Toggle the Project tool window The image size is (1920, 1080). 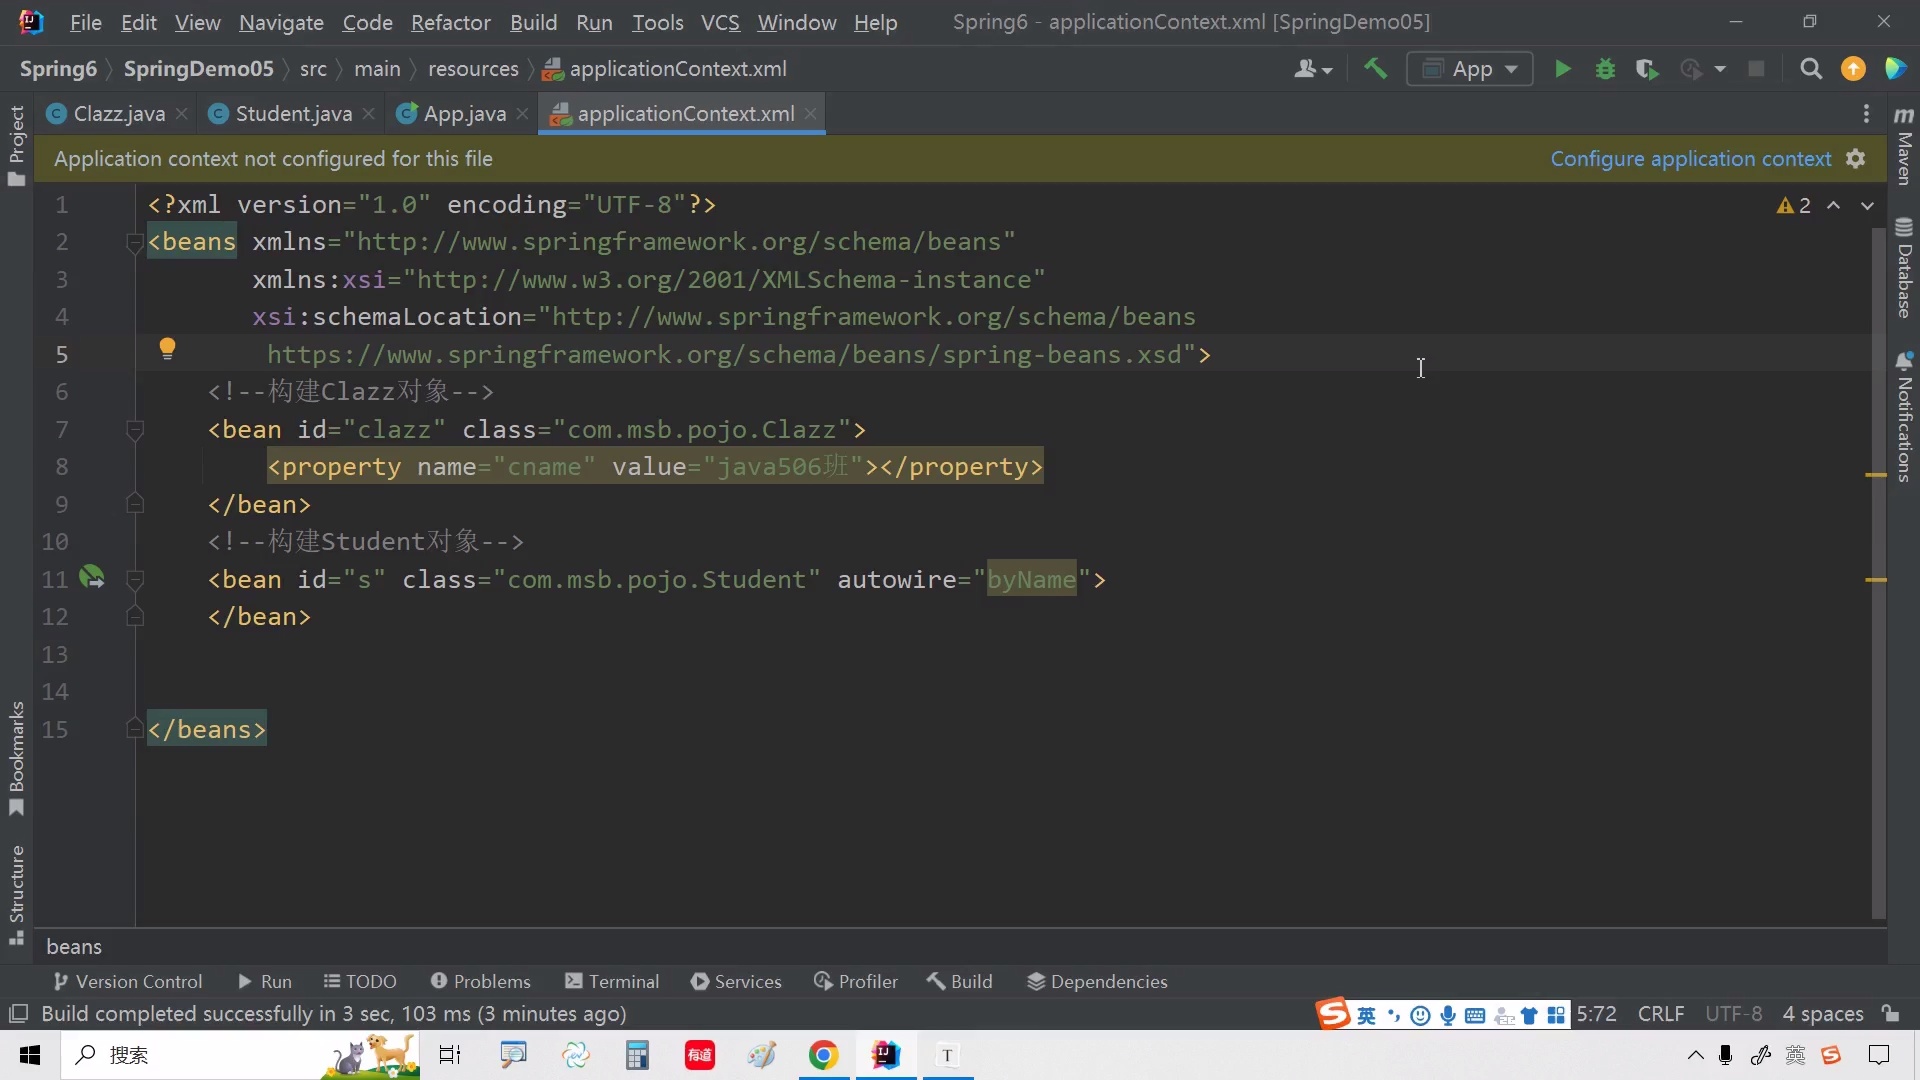tap(16, 145)
